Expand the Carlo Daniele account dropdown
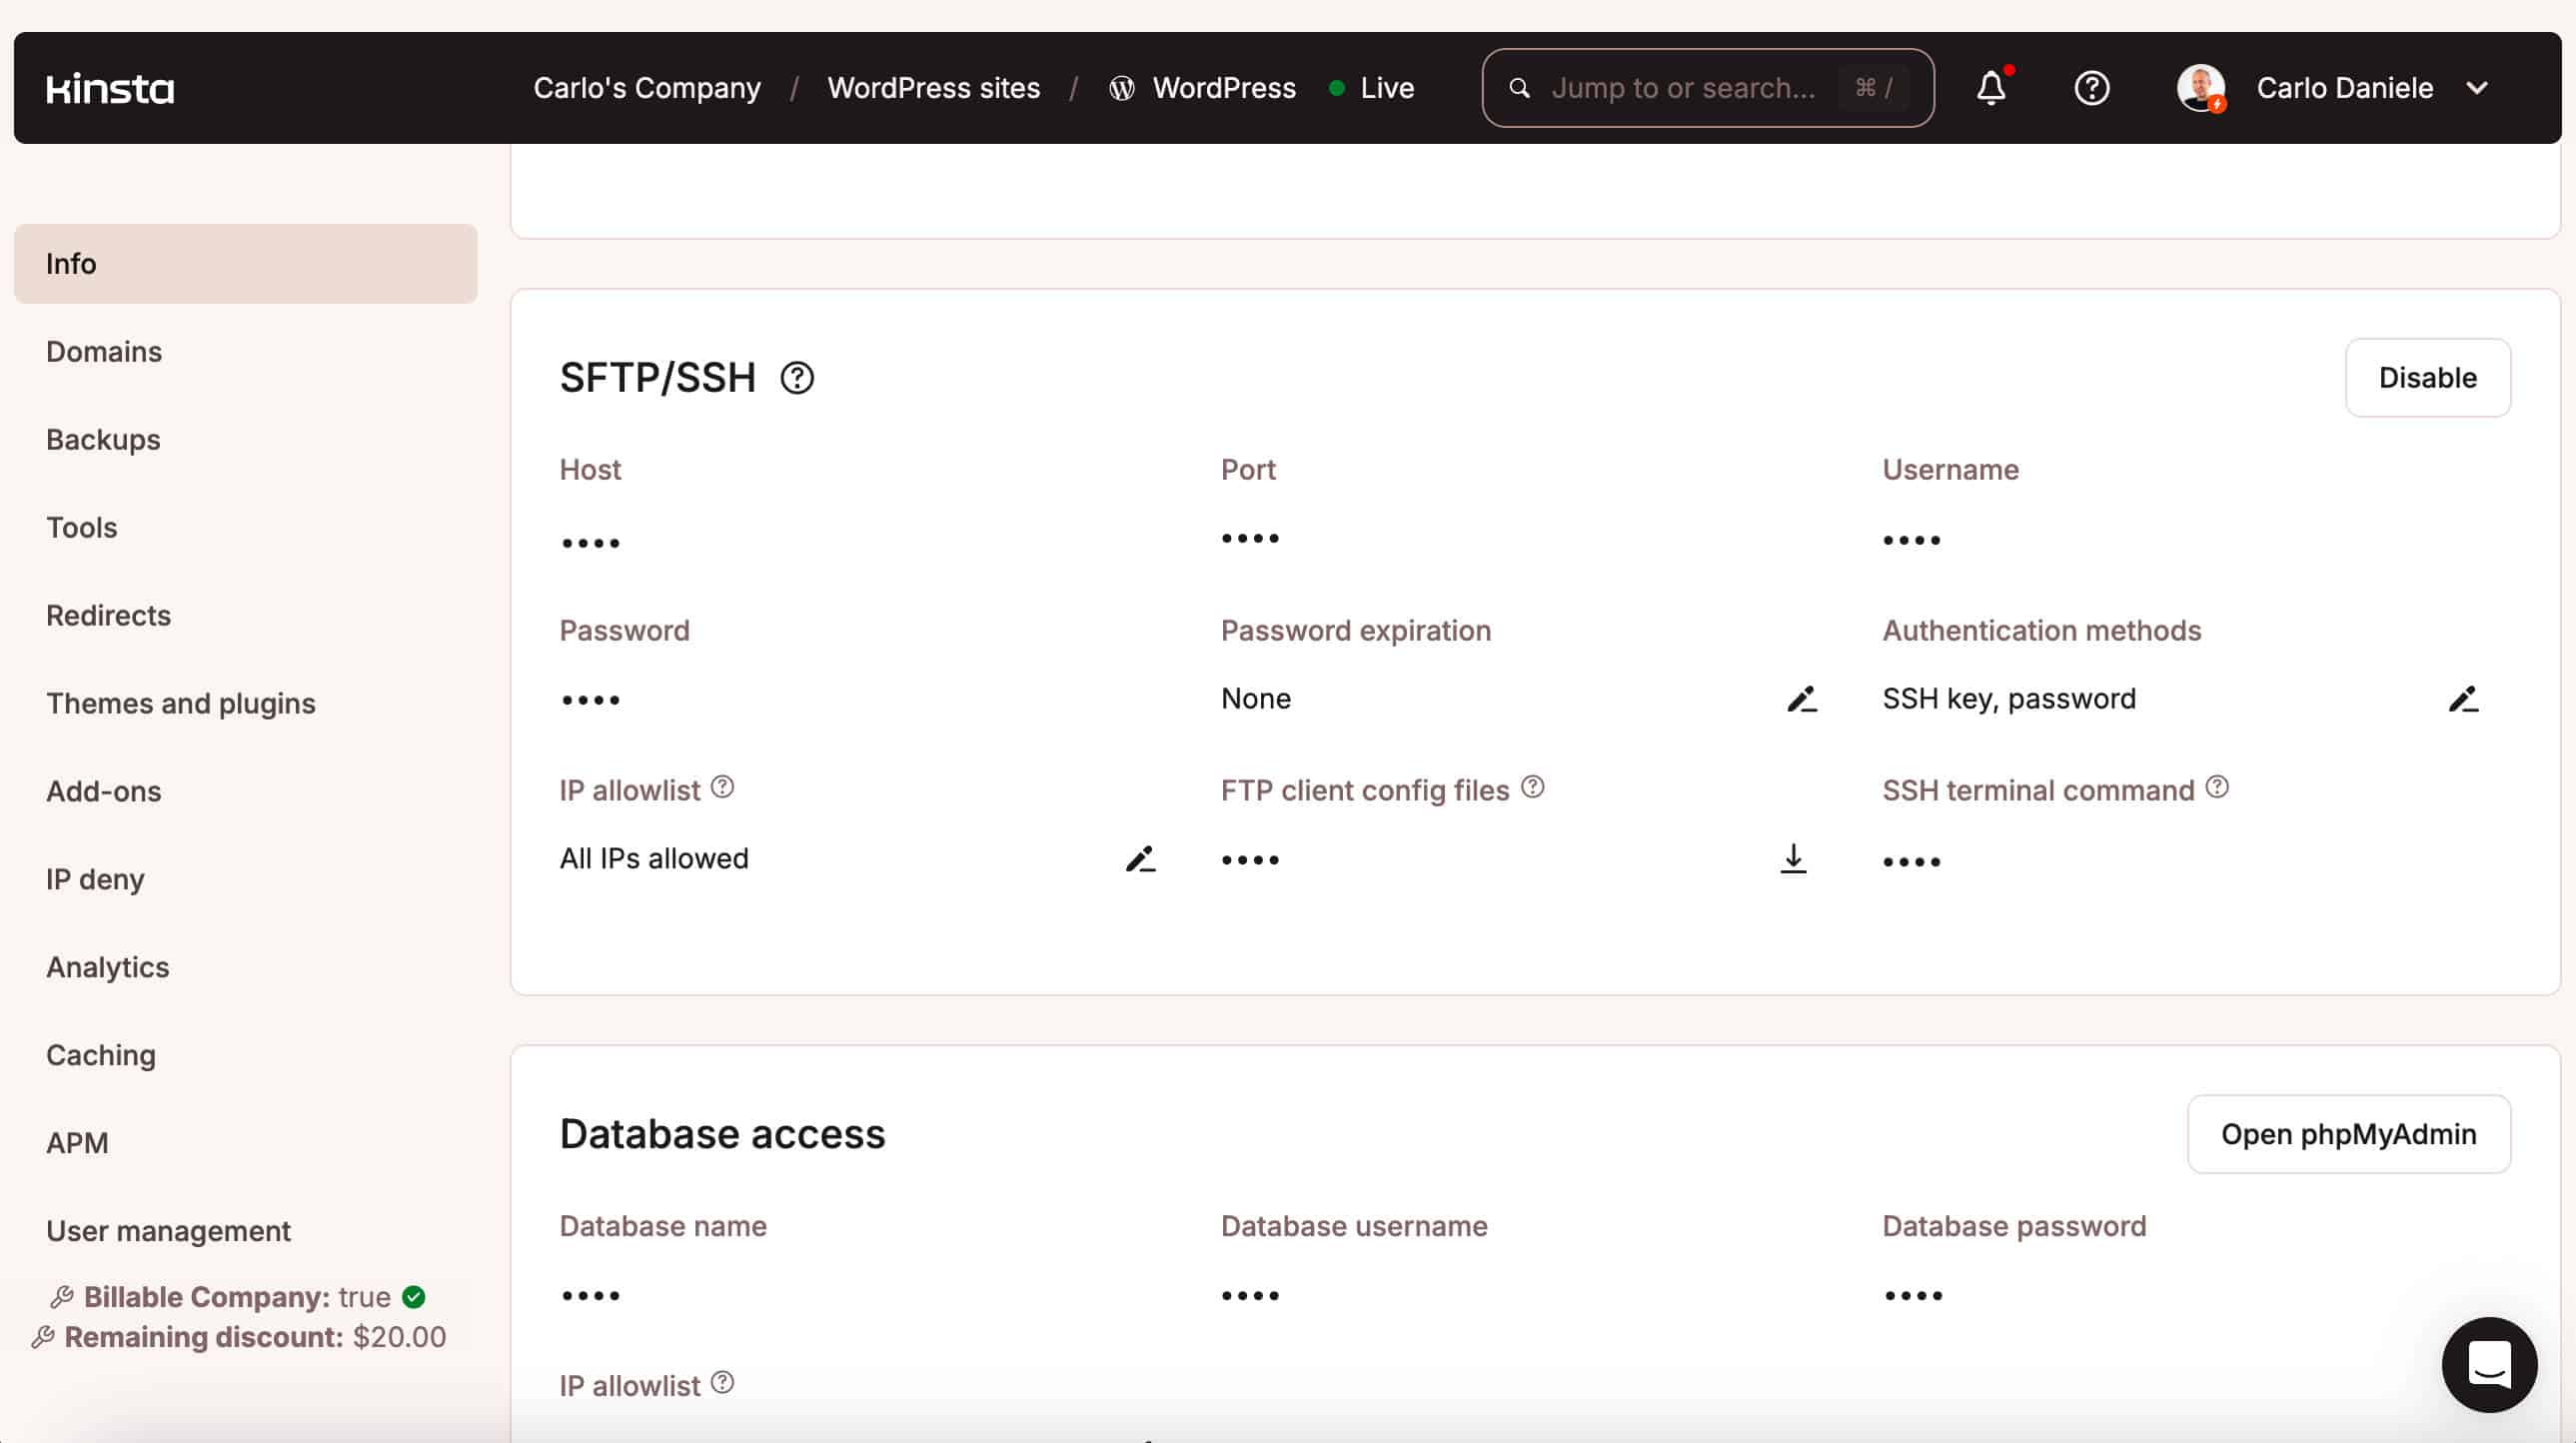This screenshot has width=2576, height=1443. tap(2477, 88)
